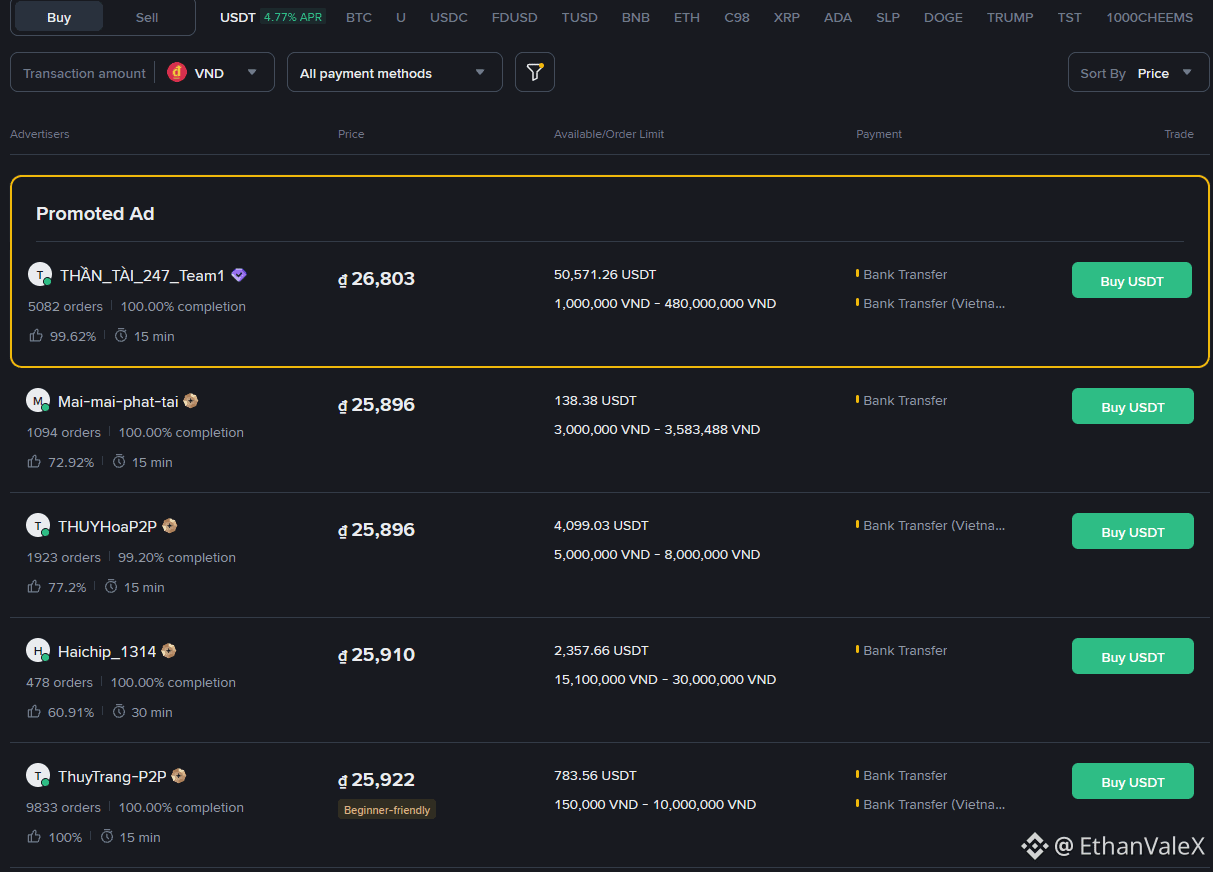Screen dimensions: 1213x872
Task: Click thumbs-up icon beside 60.91% rating
Action: 35,712
